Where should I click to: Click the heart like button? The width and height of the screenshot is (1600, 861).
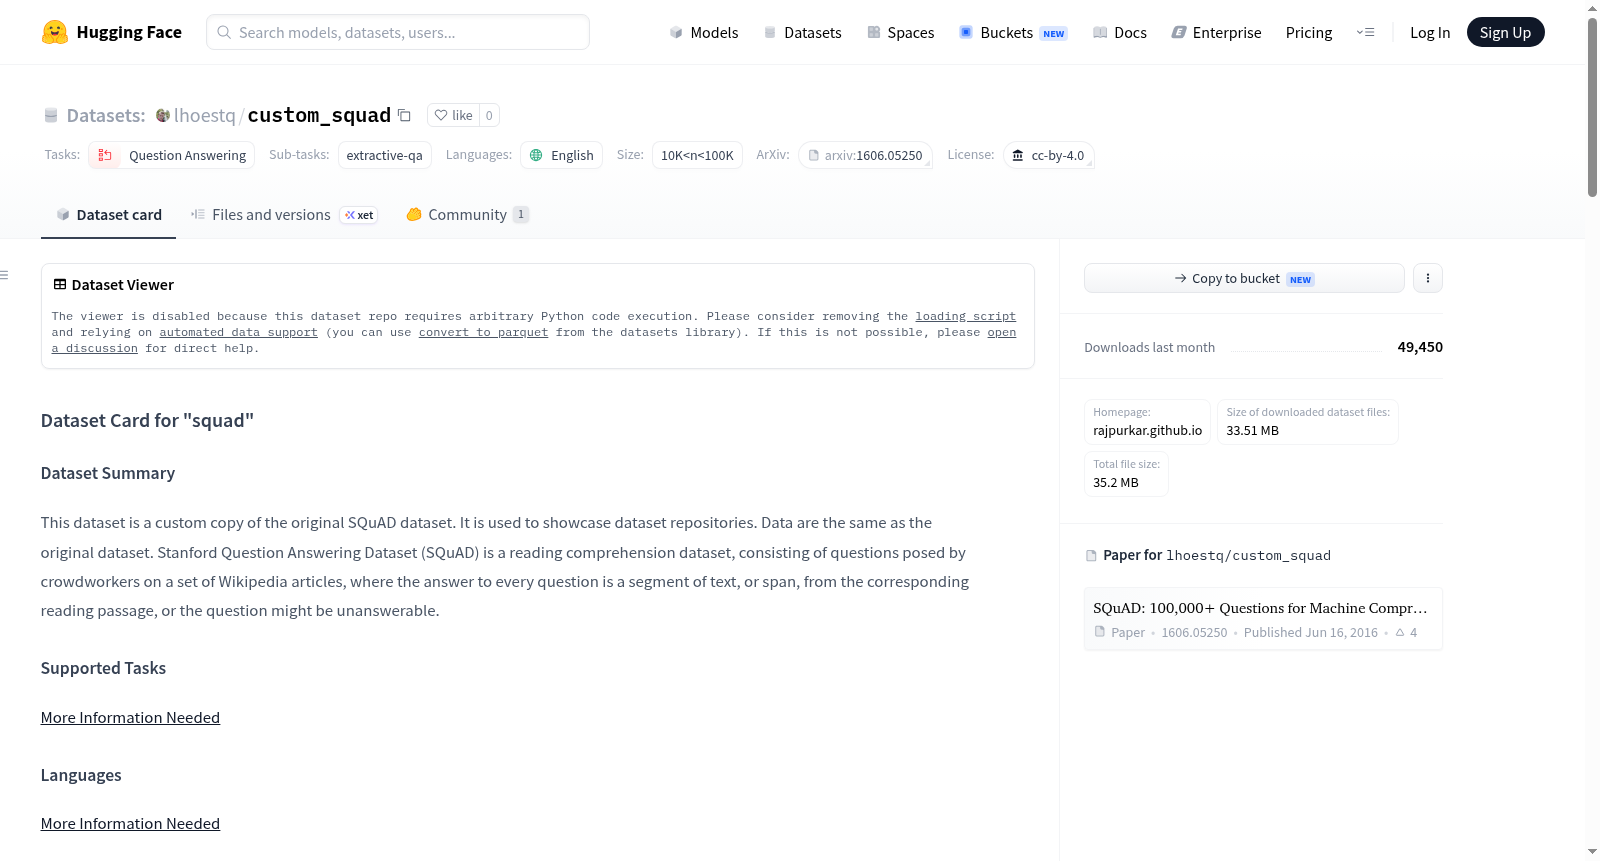click(x=453, y=115)
